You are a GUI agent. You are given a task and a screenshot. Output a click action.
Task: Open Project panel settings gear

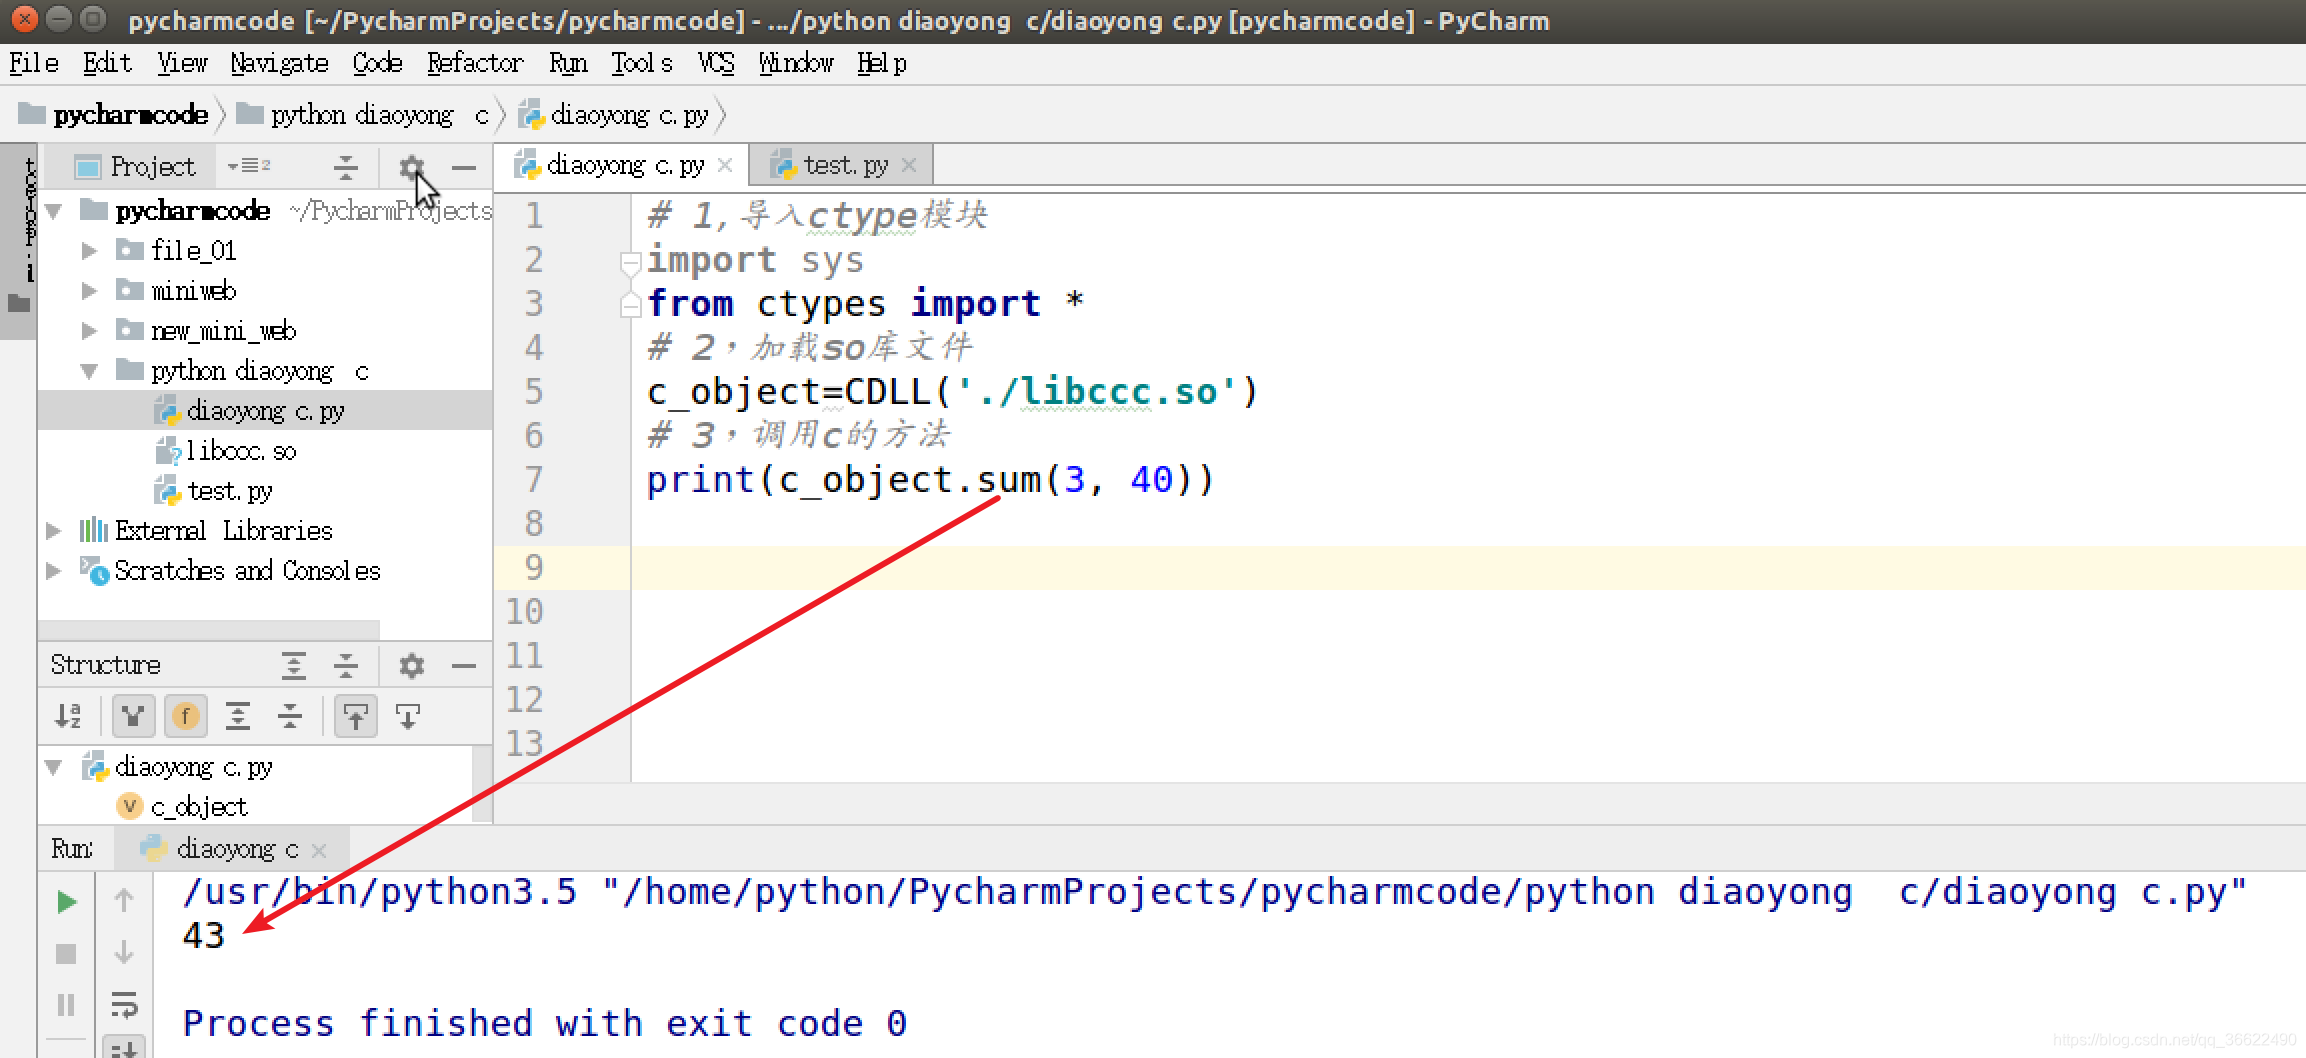click(x=410, y=167)
